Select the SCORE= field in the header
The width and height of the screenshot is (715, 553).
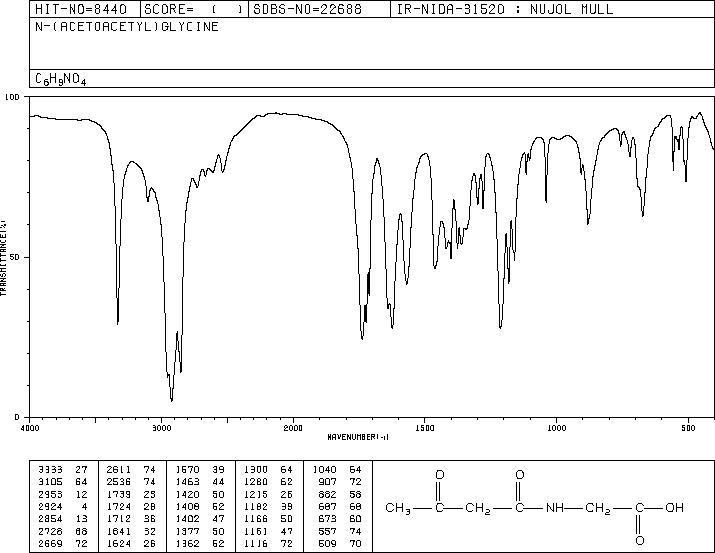pyautogui.click(x=194, y=9)
